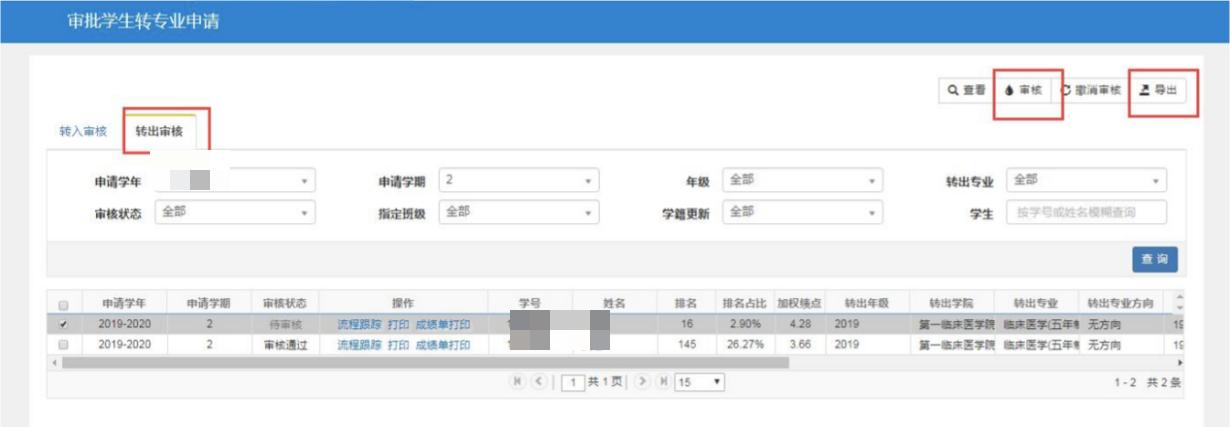
Task: Click the 审核 (audit) droplet button
Action: (1023, 90)
